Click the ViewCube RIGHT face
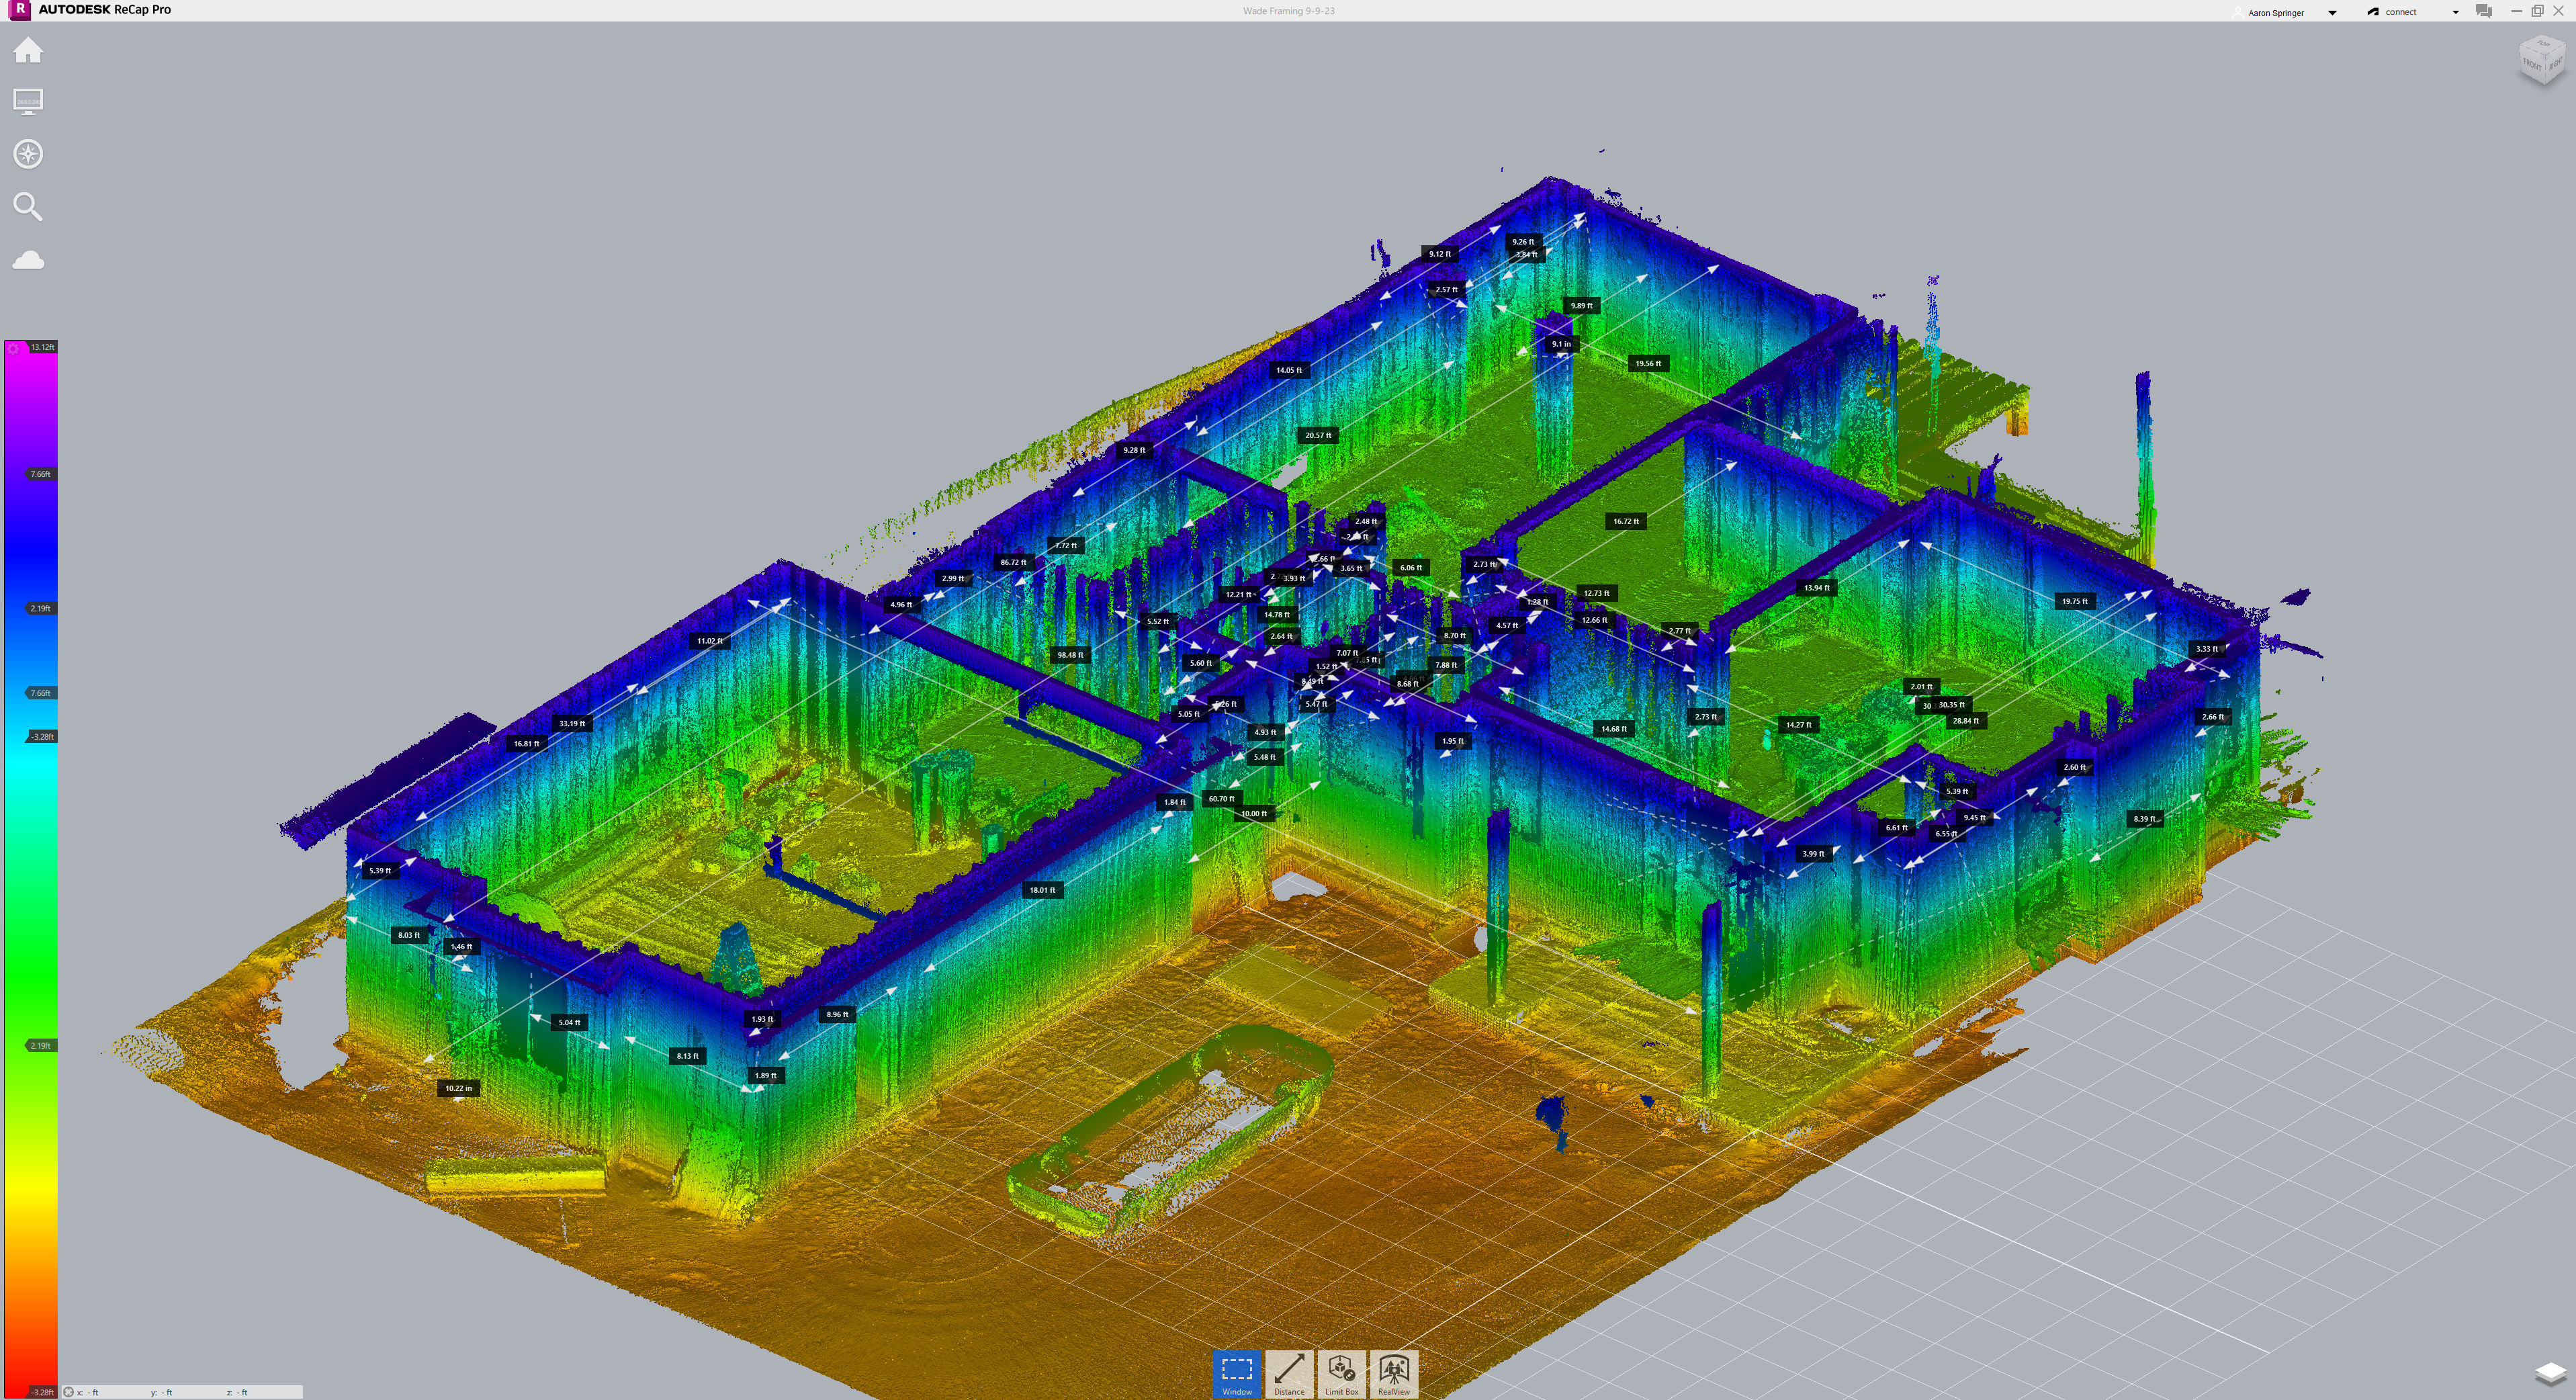 coord(2555,64)
